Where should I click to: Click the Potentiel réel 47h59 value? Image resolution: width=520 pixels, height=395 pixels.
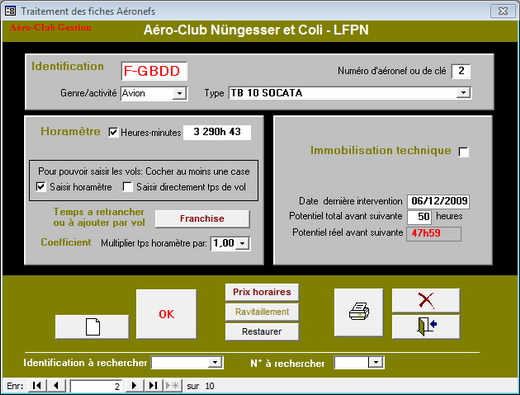(x=434, y=233)
